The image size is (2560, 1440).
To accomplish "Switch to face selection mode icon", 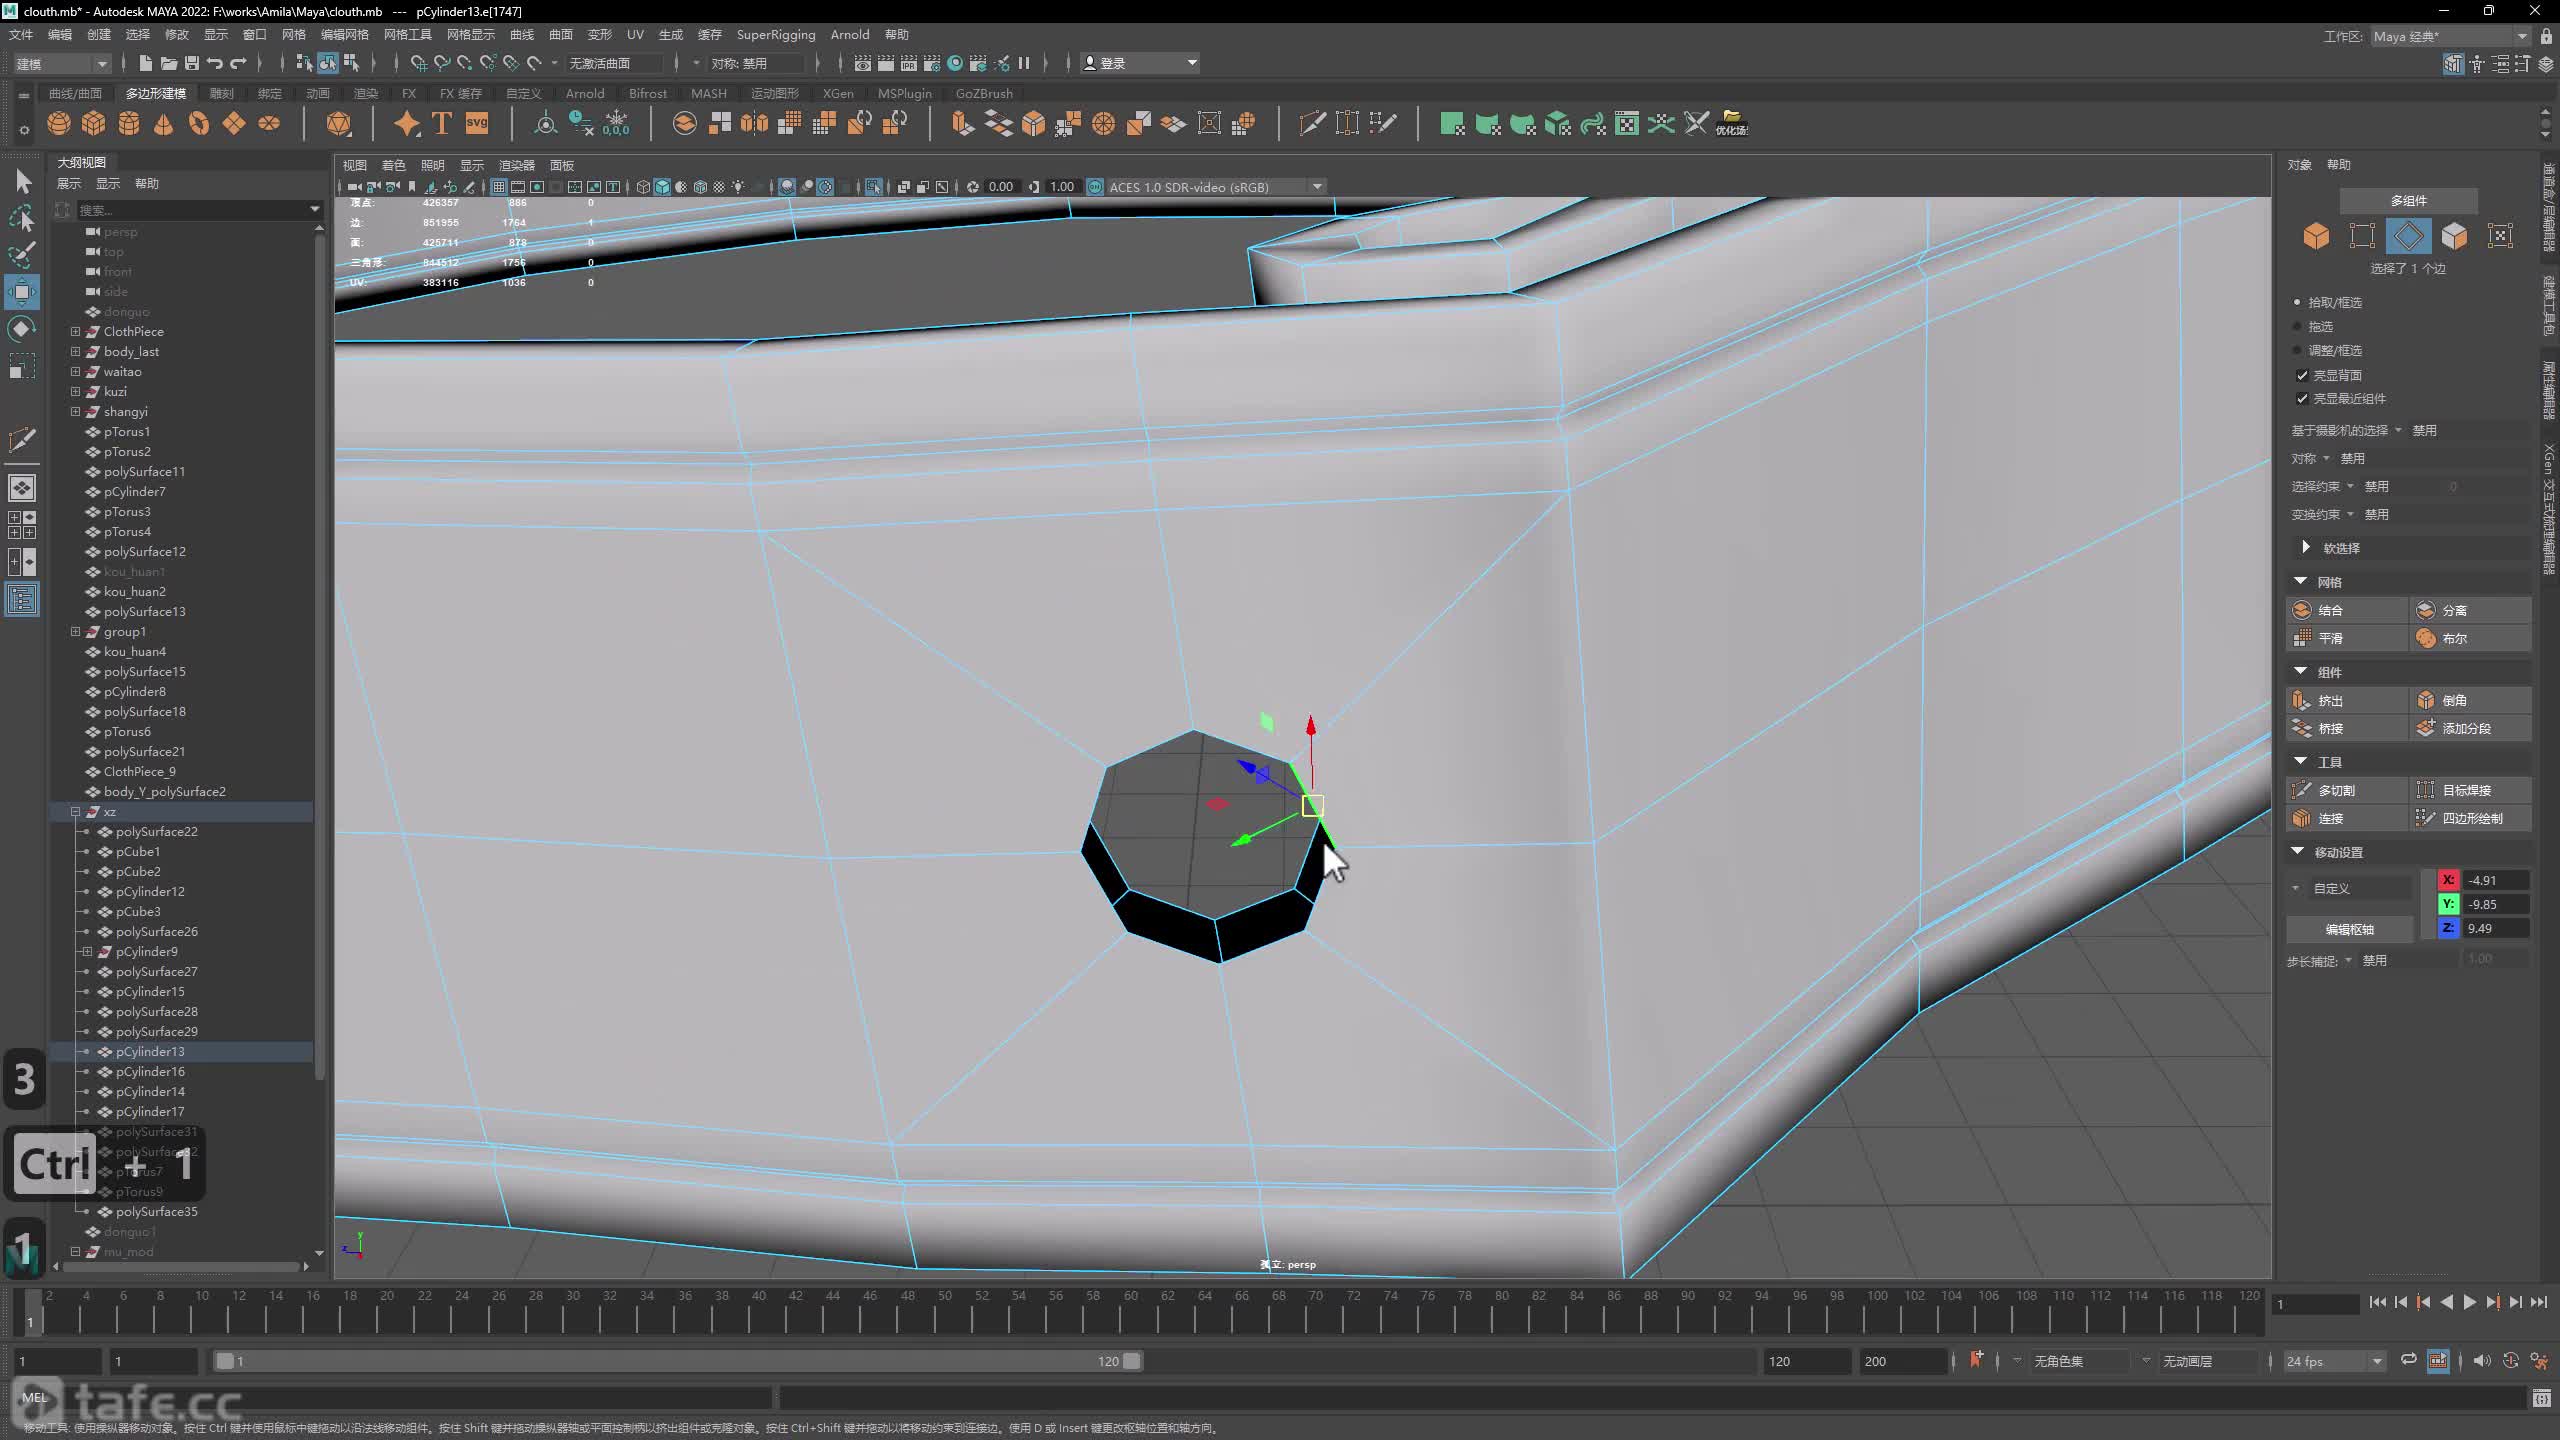I will (x=2454, y=237).
